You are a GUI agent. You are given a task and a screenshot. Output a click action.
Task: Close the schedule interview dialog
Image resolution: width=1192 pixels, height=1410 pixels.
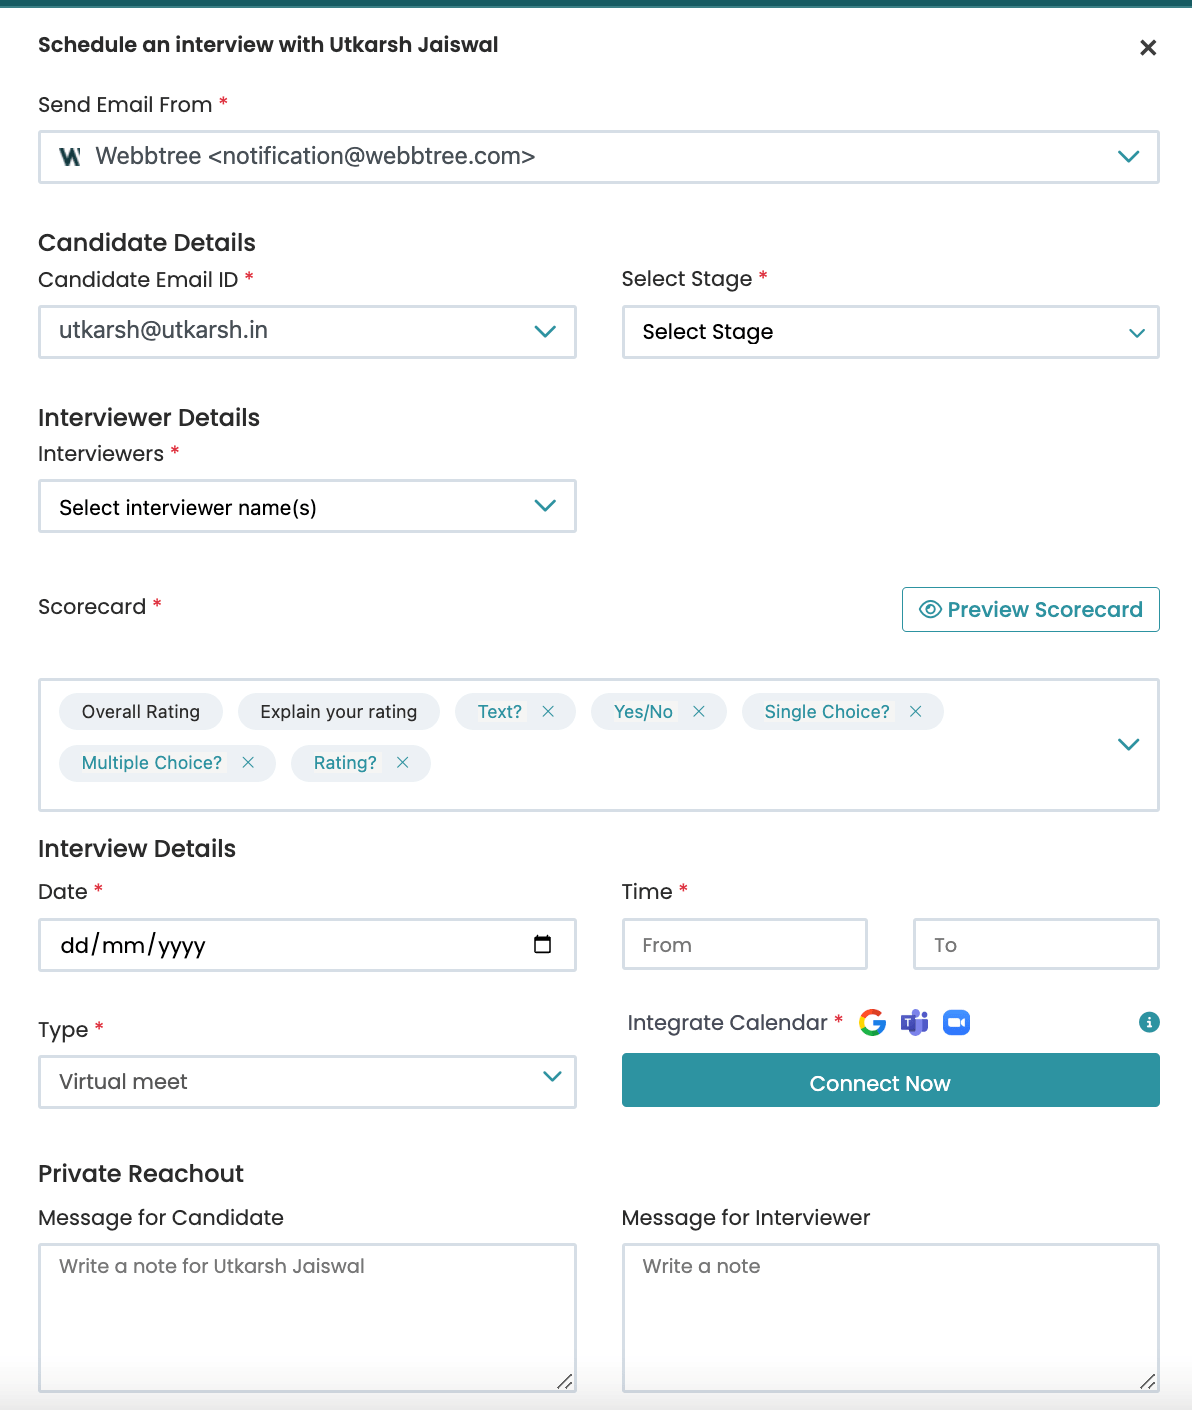click(1148, 48)
